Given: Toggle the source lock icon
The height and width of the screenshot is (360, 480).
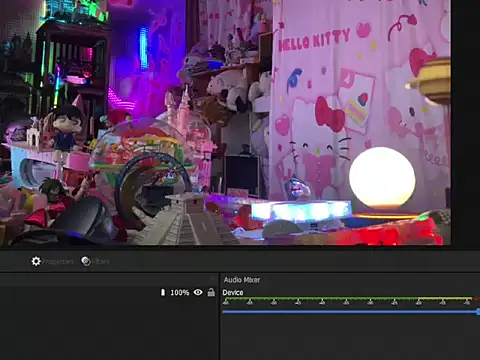Looking at the screenshot, I should pyautogui.click(x=211, y=292).
